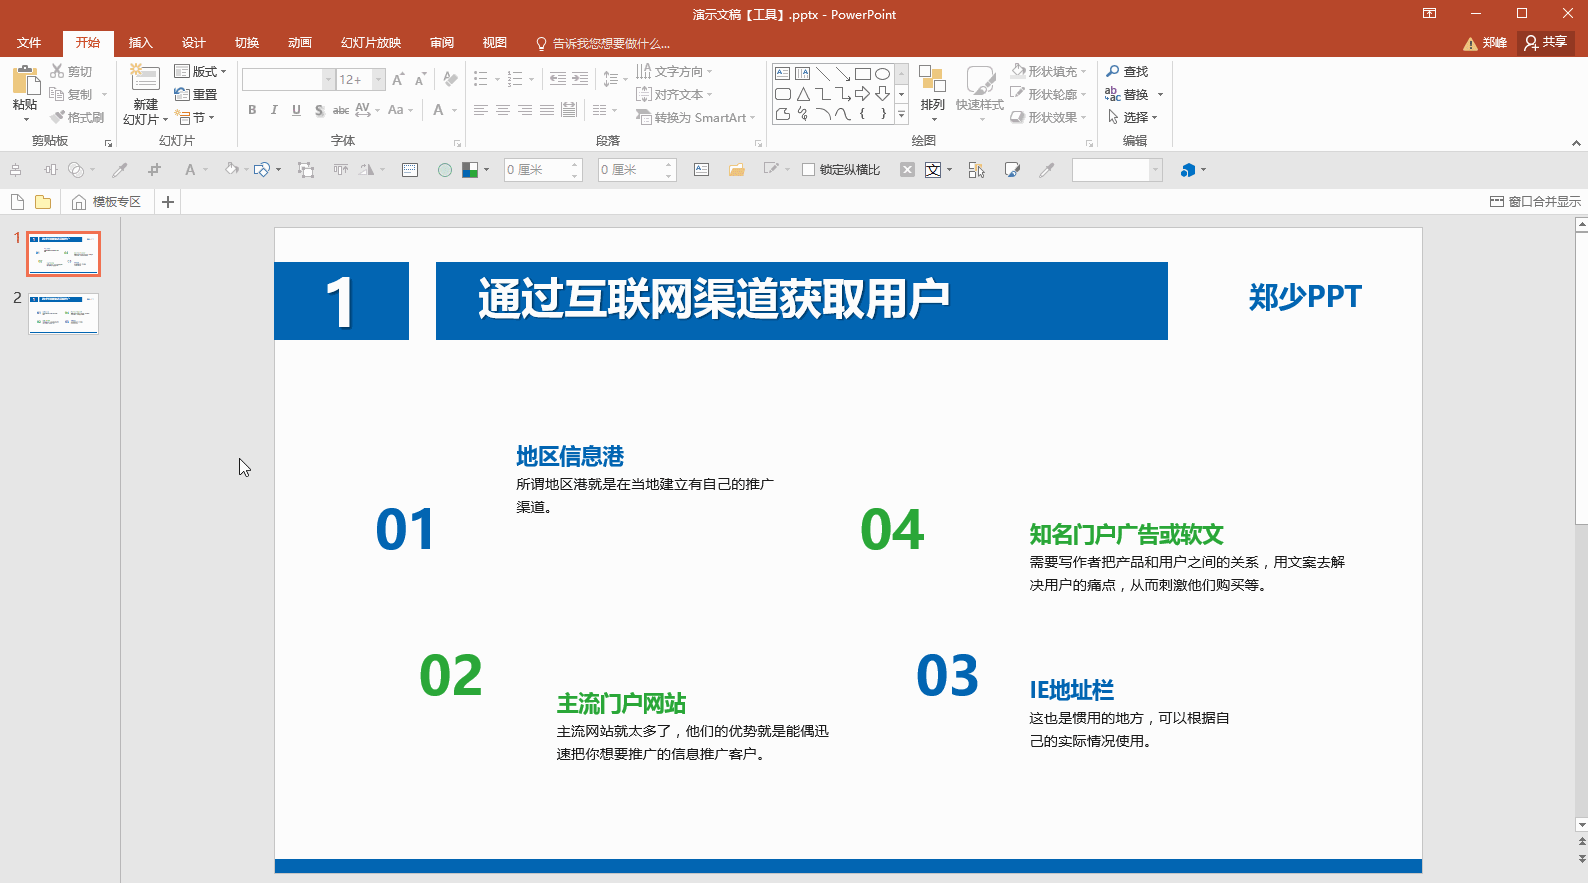The width and height of the screenshot is (1588, 883).
Task: Toggle text shadow (S)
Action: click(x=319, y=110)
